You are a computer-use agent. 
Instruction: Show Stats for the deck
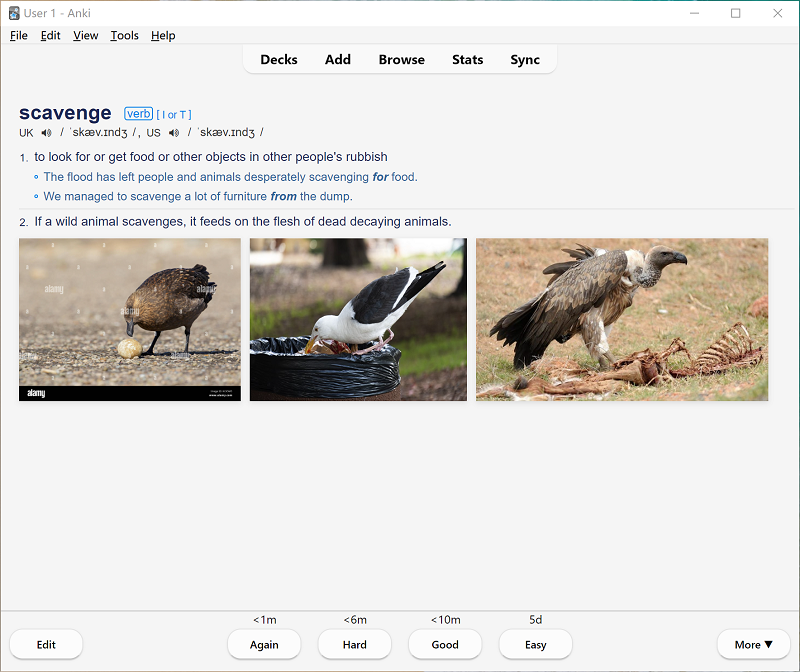[467, 60]
